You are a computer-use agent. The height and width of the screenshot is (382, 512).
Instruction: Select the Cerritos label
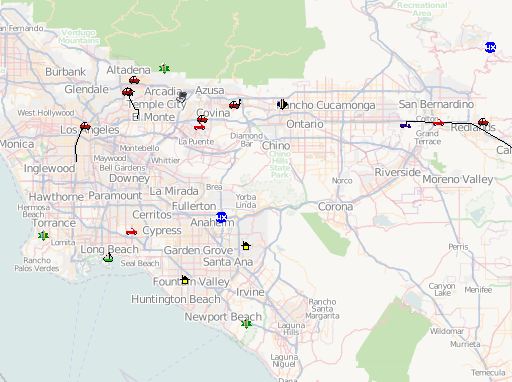coord(152,214)
